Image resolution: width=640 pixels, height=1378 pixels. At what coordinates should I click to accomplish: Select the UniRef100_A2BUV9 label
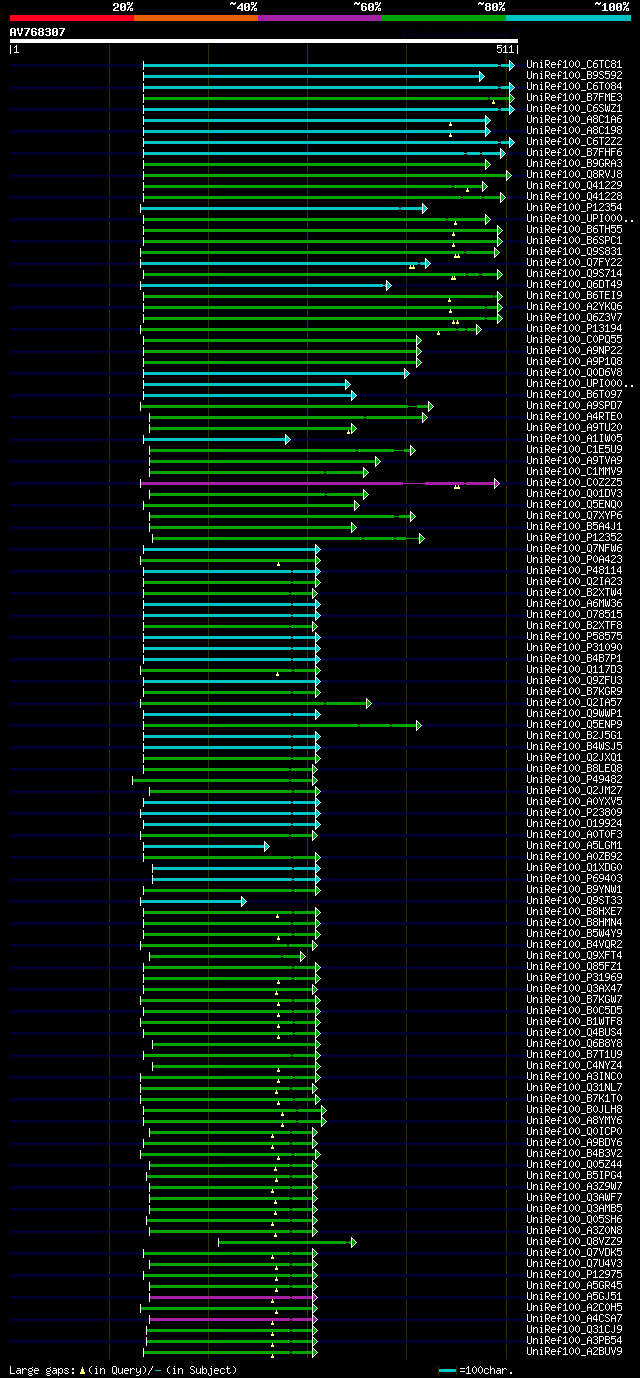tap(574, 1352)
